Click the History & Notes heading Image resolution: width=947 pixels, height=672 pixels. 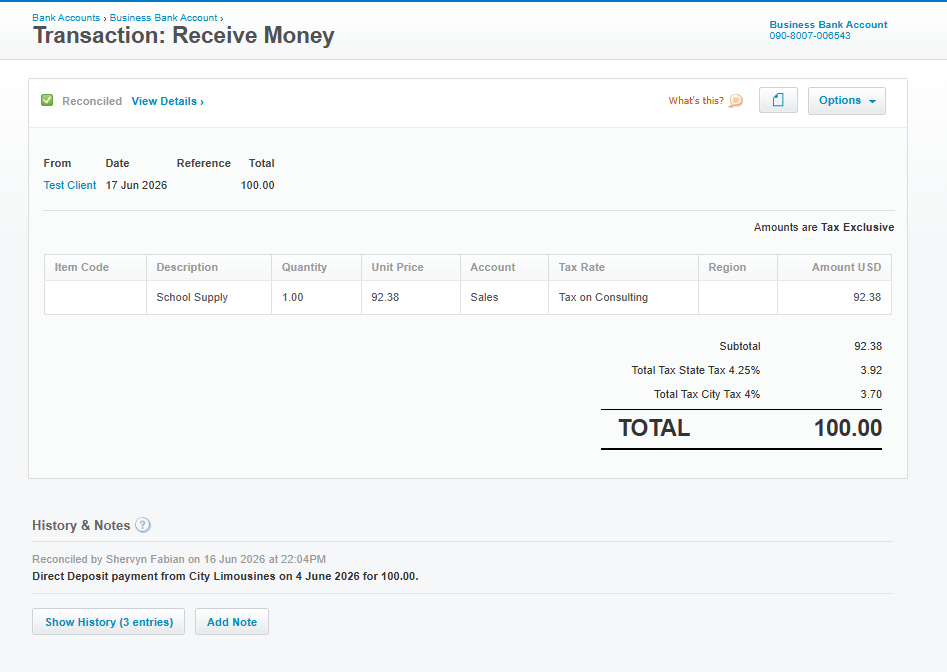[81, 525]
